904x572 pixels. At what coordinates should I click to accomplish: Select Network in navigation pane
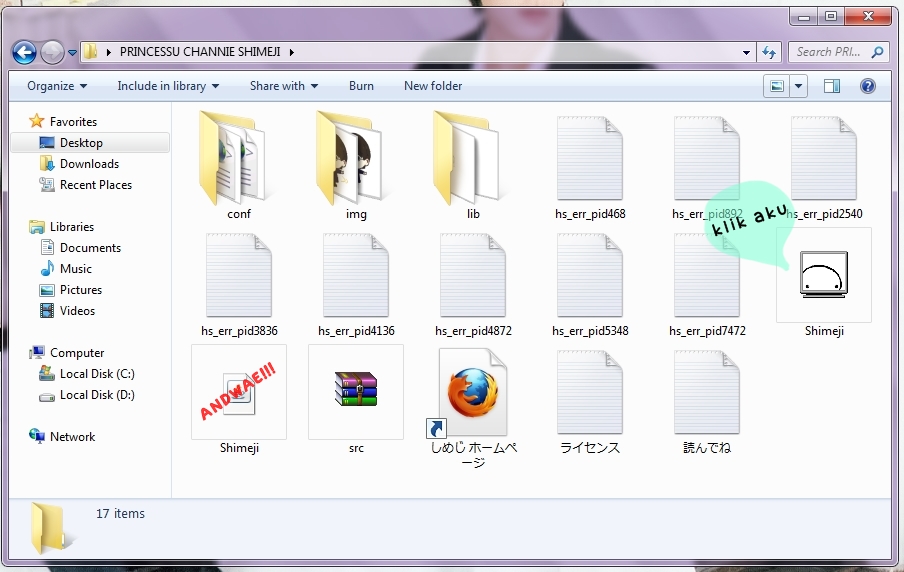pyautogui.click(x=72, y=436)
